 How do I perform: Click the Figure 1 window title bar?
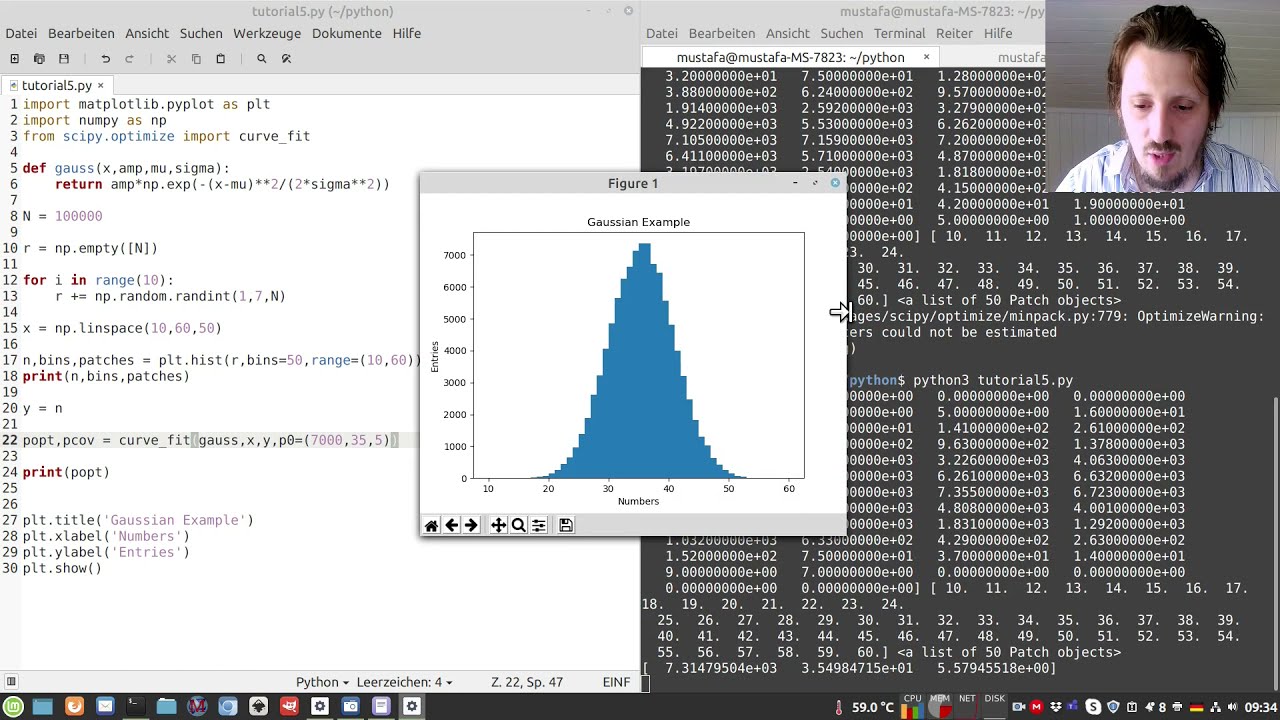tap(632, 183)
